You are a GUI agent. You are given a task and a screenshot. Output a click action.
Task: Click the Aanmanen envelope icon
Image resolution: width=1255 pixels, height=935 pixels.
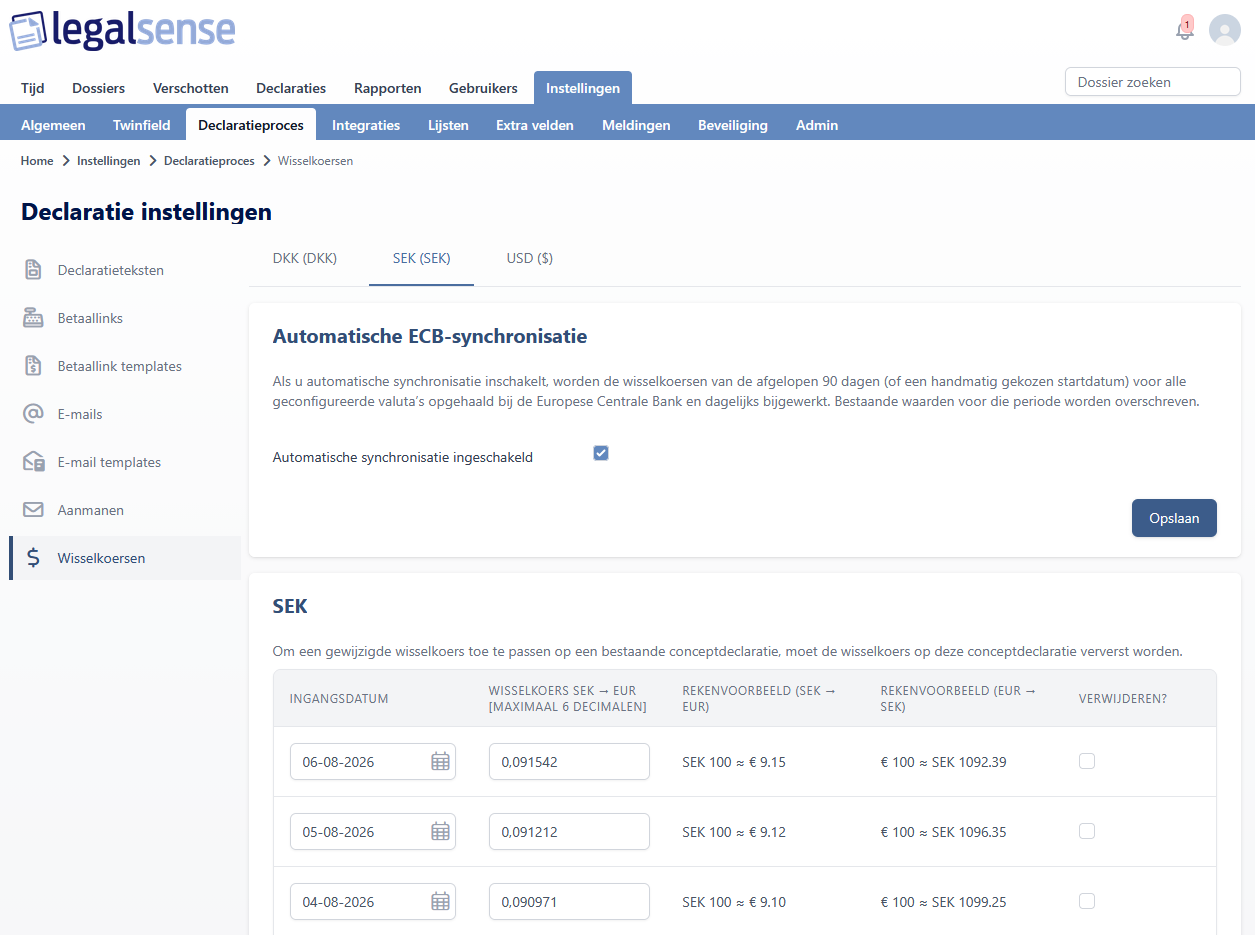point(33,510)
